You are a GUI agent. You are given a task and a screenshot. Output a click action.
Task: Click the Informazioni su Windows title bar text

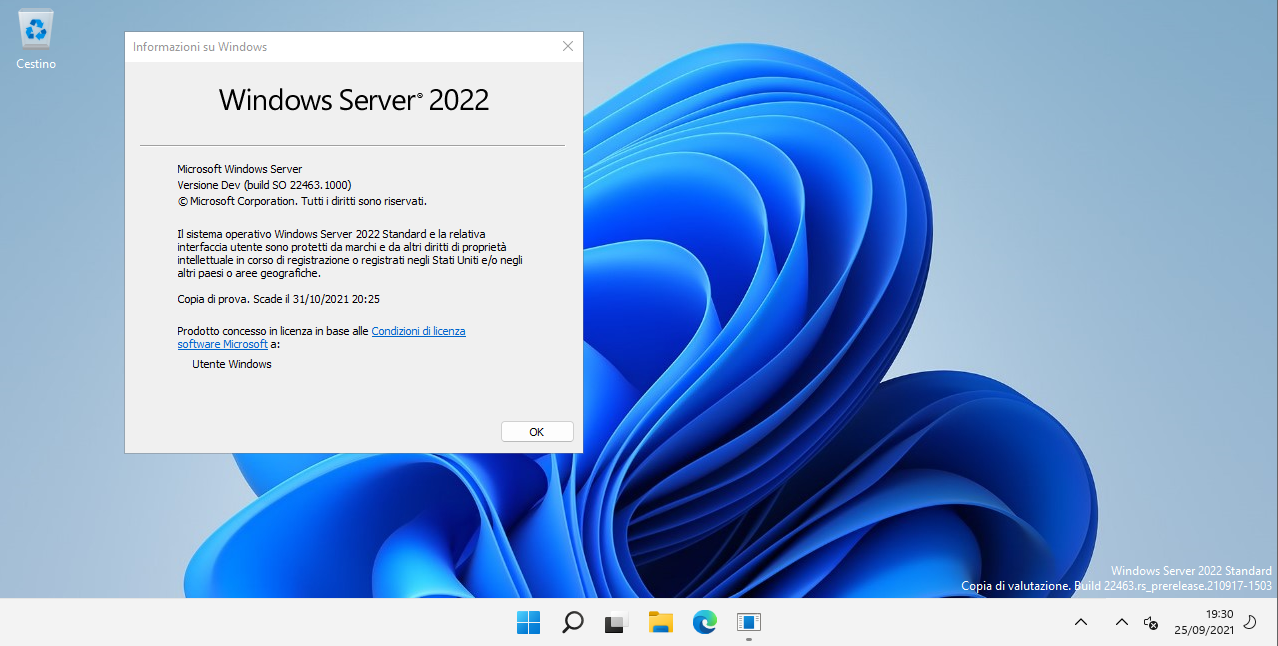200,47
